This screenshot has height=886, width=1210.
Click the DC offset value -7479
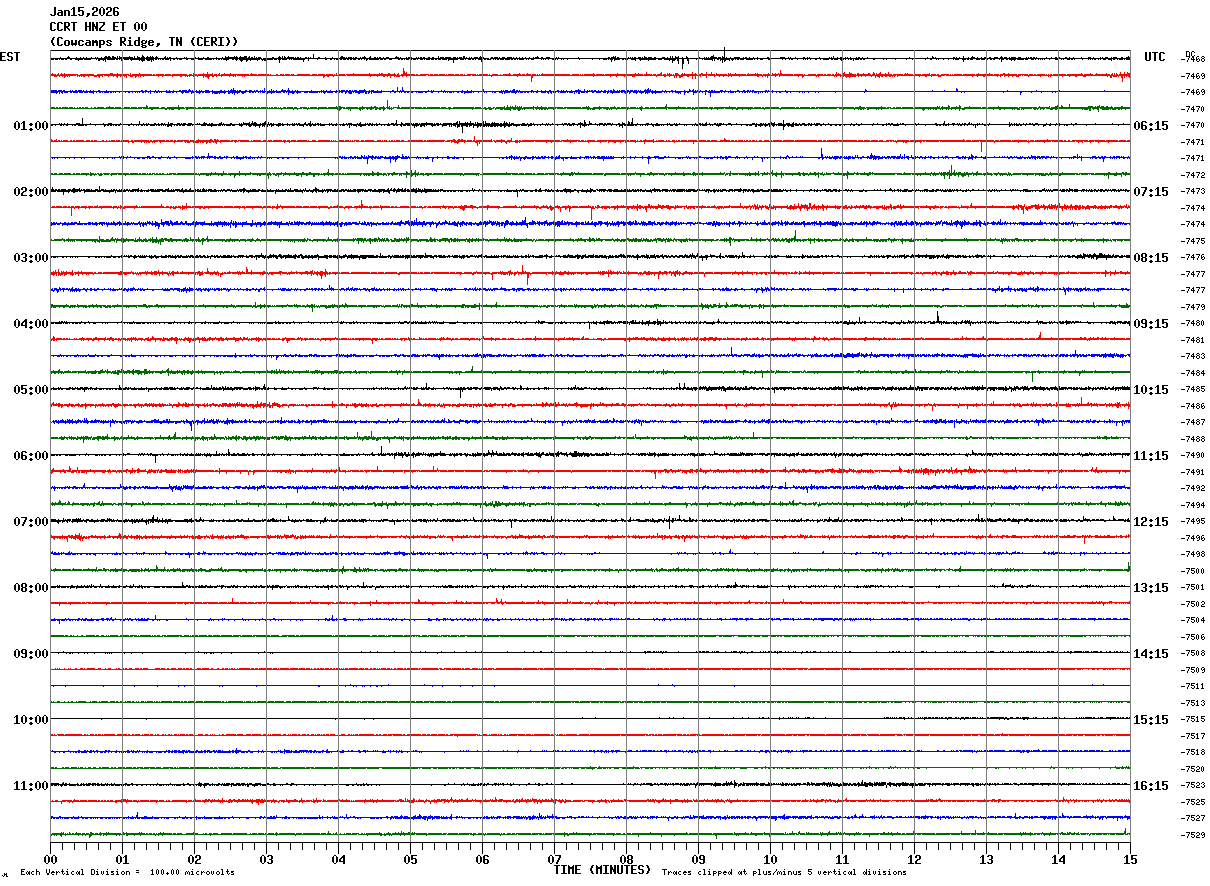pyautogui.click(x=1193, y=307)
